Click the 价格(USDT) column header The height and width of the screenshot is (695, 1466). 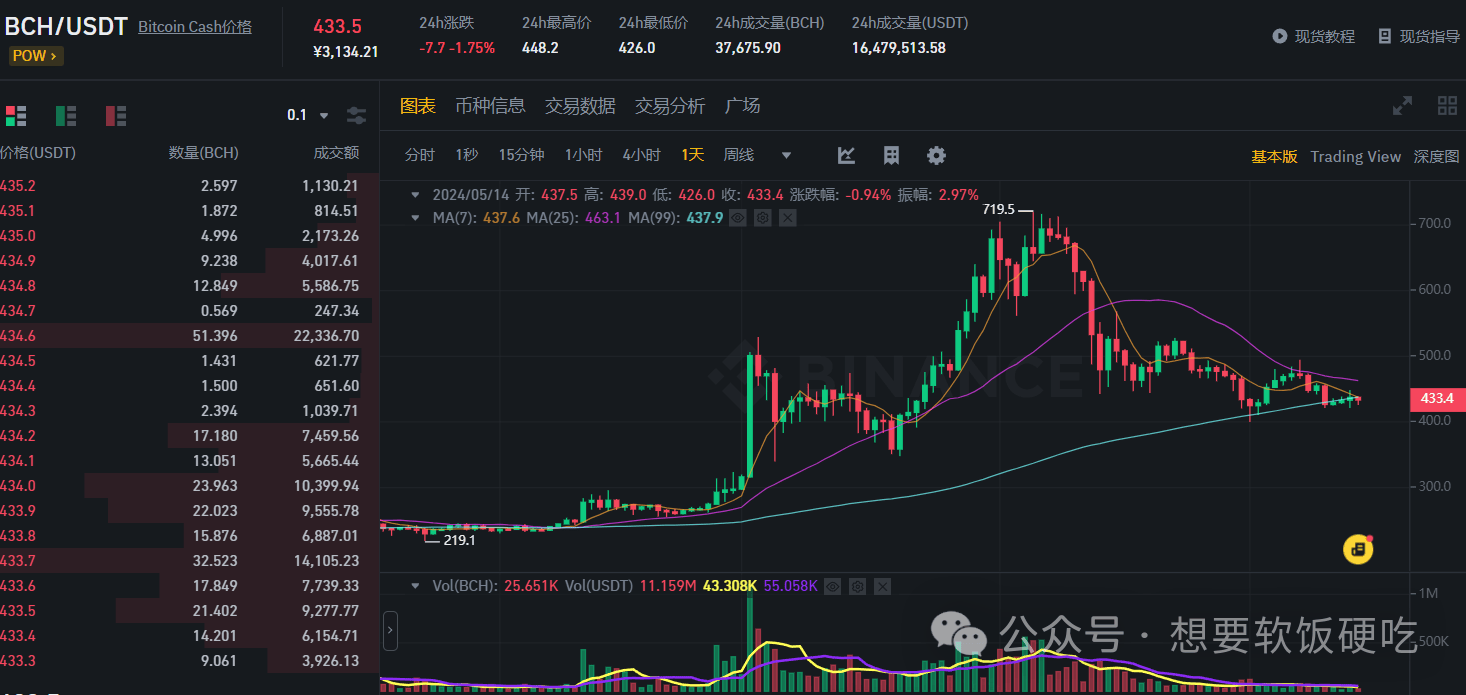tap(37, 153)
